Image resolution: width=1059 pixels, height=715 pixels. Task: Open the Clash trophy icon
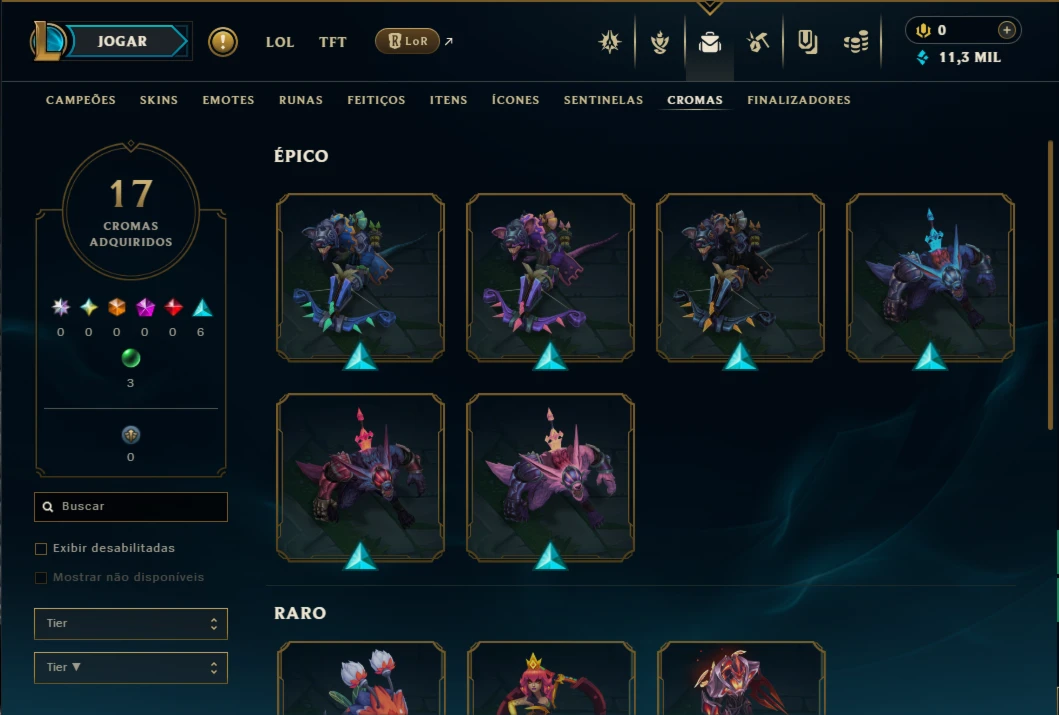[x=660, y=43]
